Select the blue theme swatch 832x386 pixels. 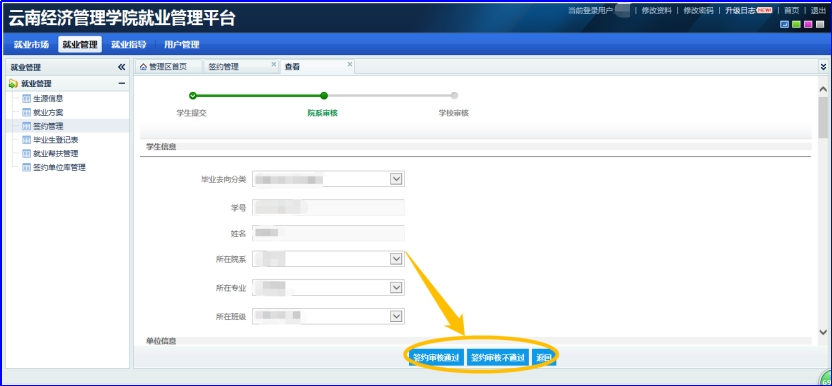tap(784, 24)
